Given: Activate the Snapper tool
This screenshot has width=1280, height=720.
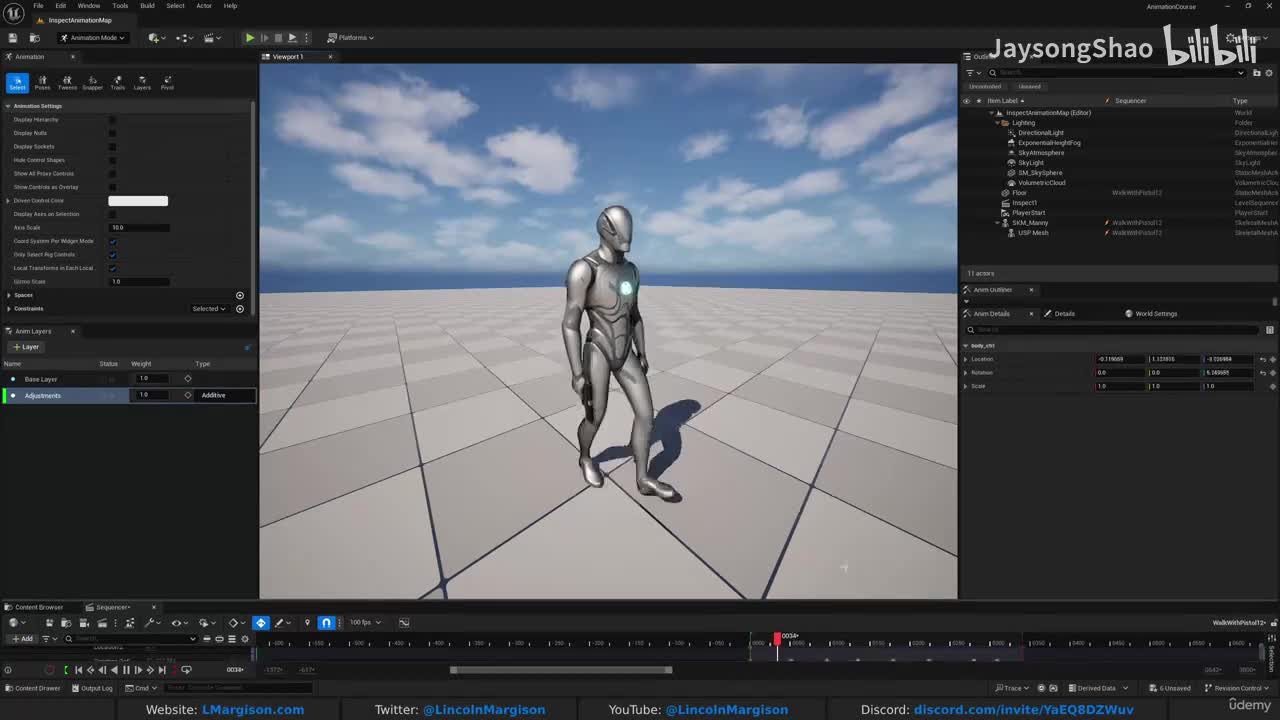Looking at the screenshot, I should pyautogui.click(x=92, y=83).
